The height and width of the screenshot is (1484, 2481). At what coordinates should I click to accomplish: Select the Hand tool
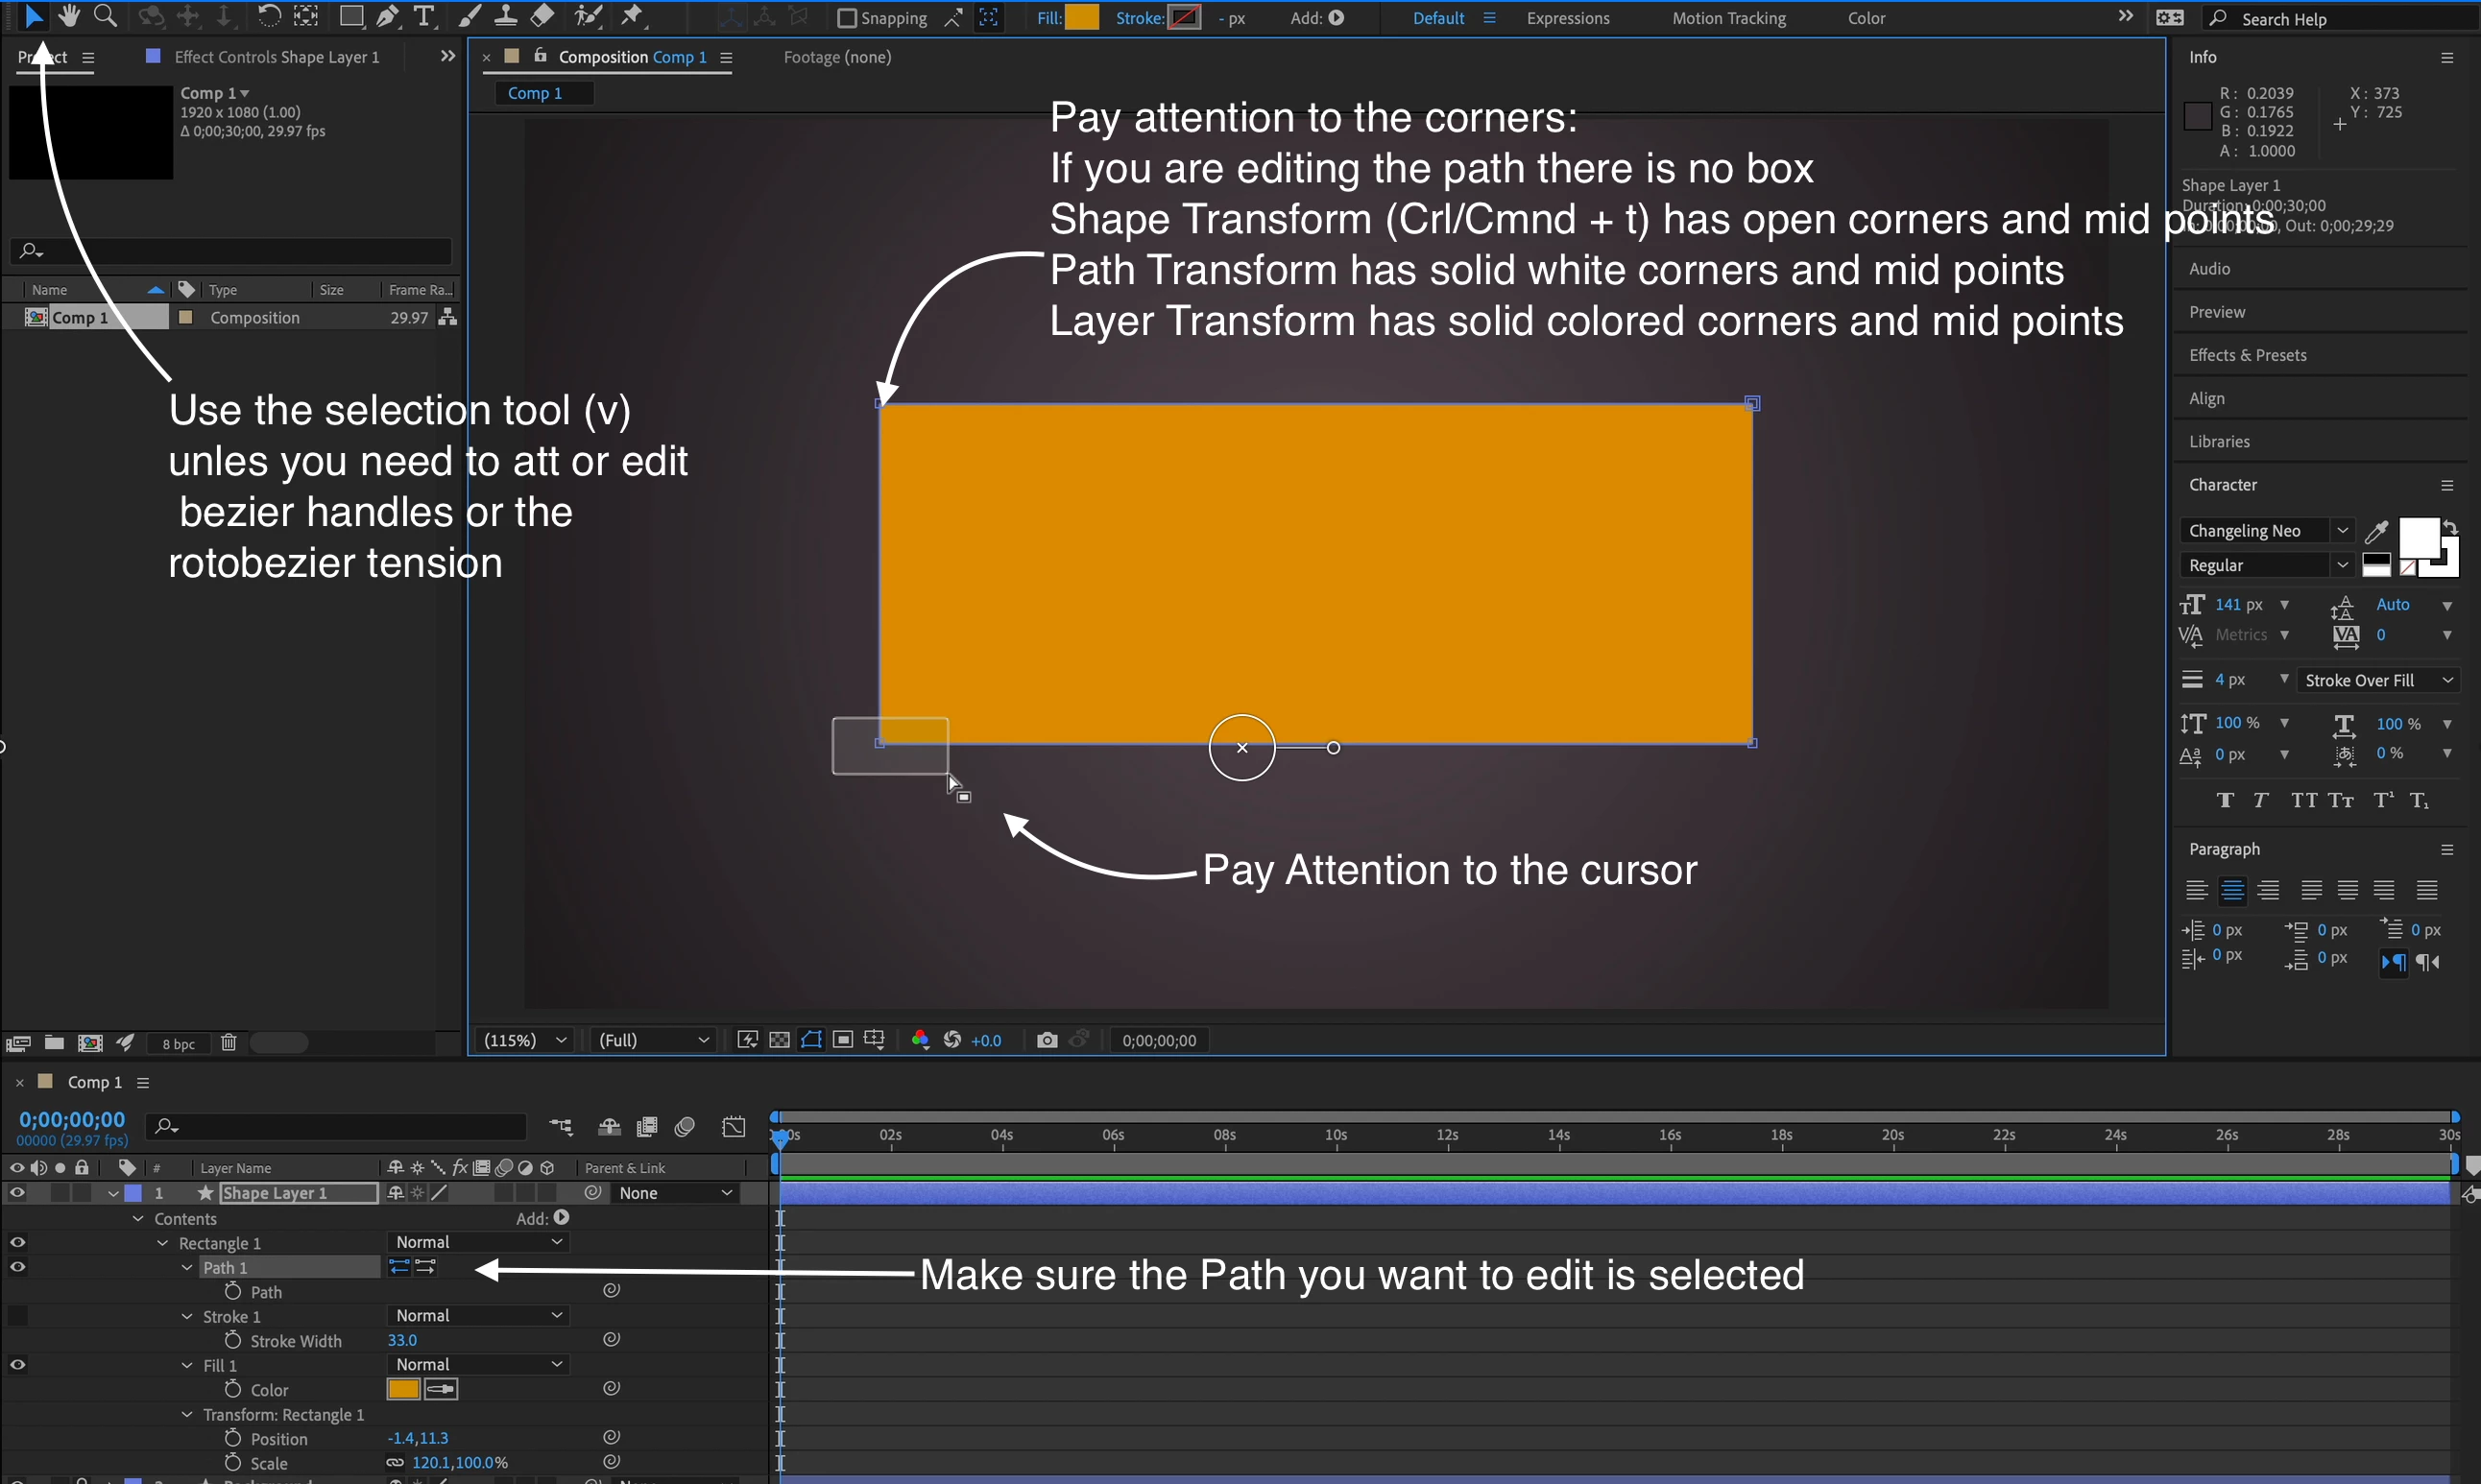(68, 16)
